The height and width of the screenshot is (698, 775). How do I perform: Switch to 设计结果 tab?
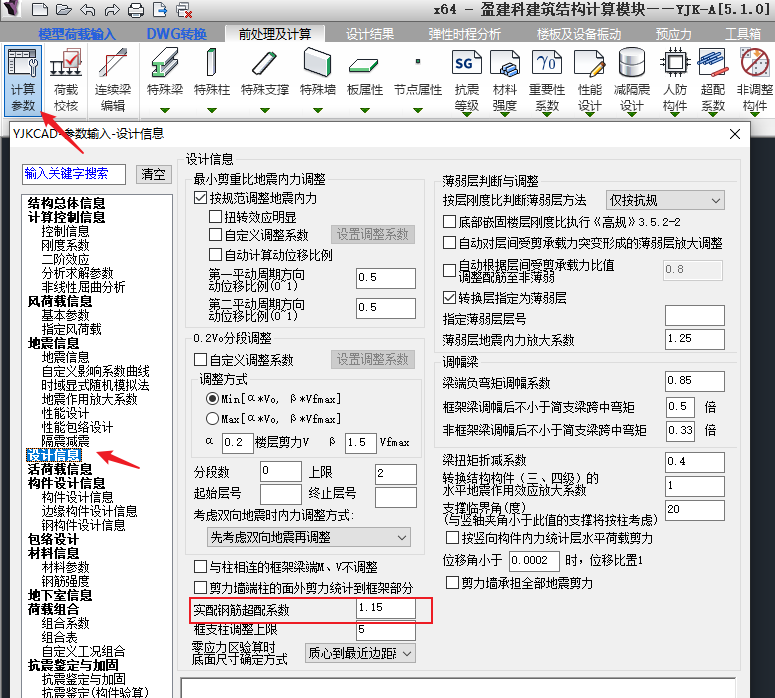pyautogui.click(x=370, y=34)
